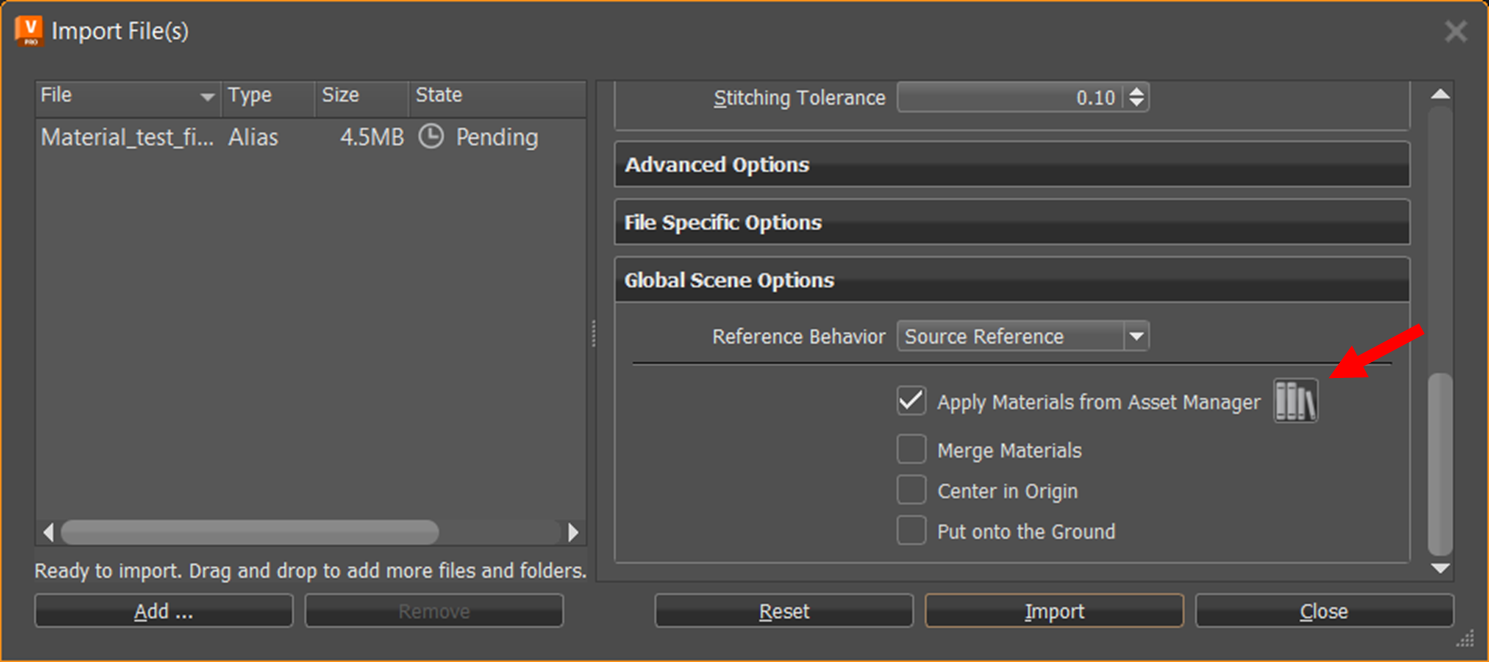Screen dimensions: 1489x662
Task: Disable Apply Materials from Asset Manager
Action: pos(910,400)
